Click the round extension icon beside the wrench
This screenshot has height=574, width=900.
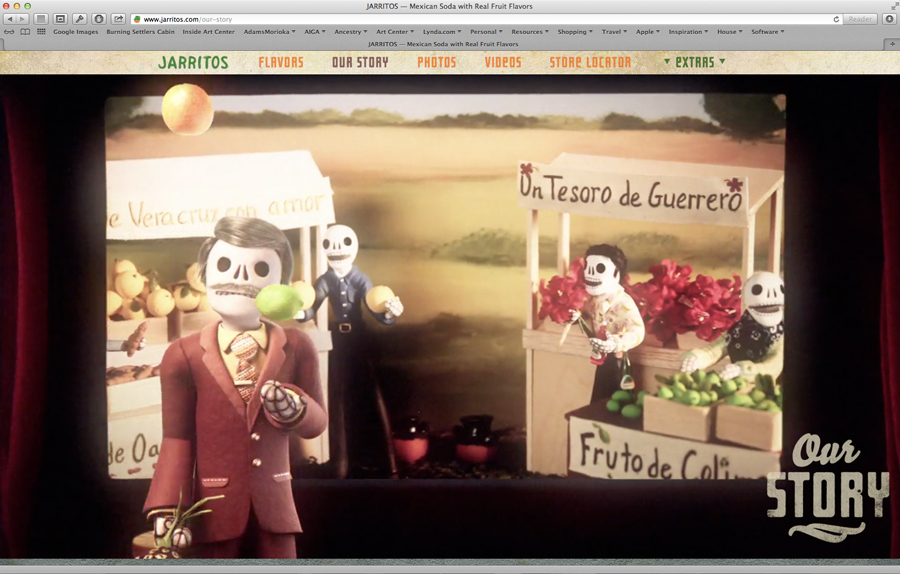99,19
